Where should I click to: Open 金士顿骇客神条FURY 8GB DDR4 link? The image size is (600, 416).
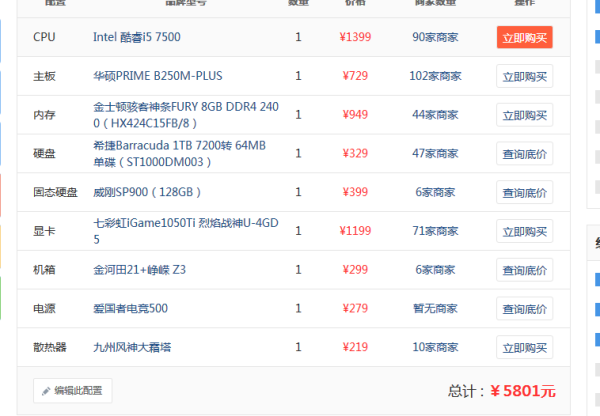(x=186, y=115)
